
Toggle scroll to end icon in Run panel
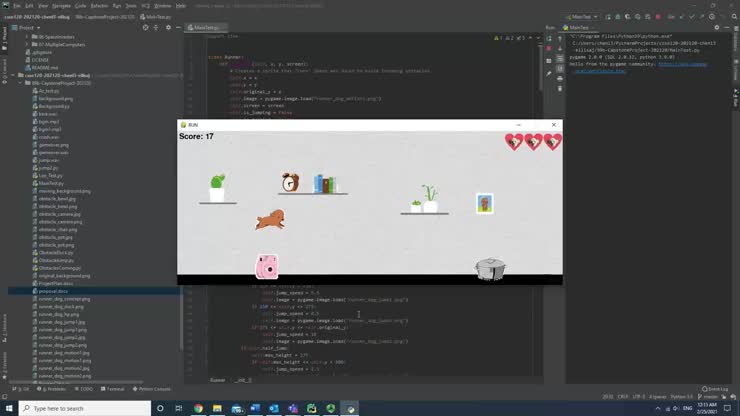[x=560, y=68]
